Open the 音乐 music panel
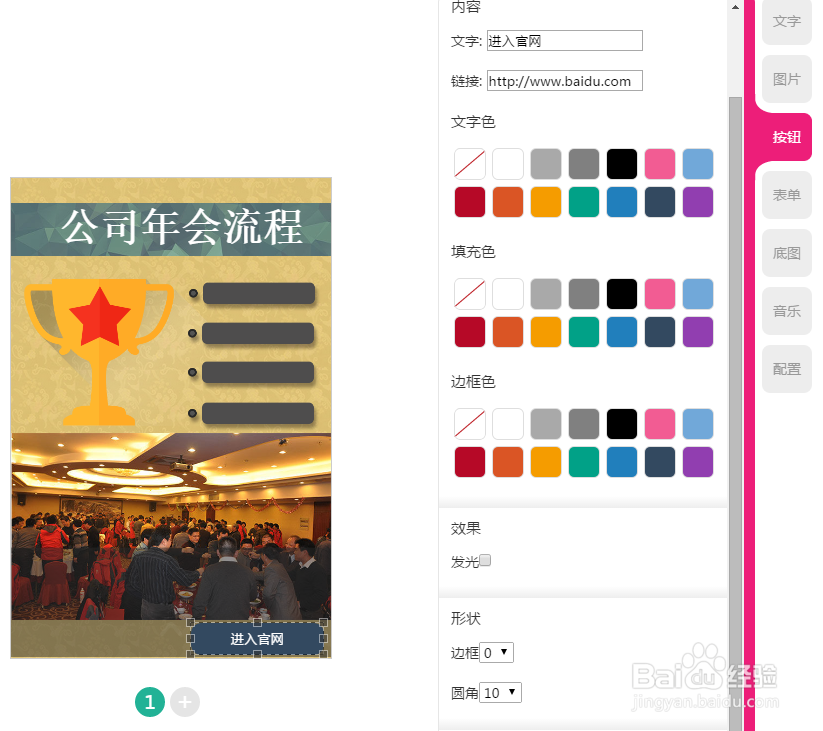This screenshot has width=823, height=731. tap(786, 310)
